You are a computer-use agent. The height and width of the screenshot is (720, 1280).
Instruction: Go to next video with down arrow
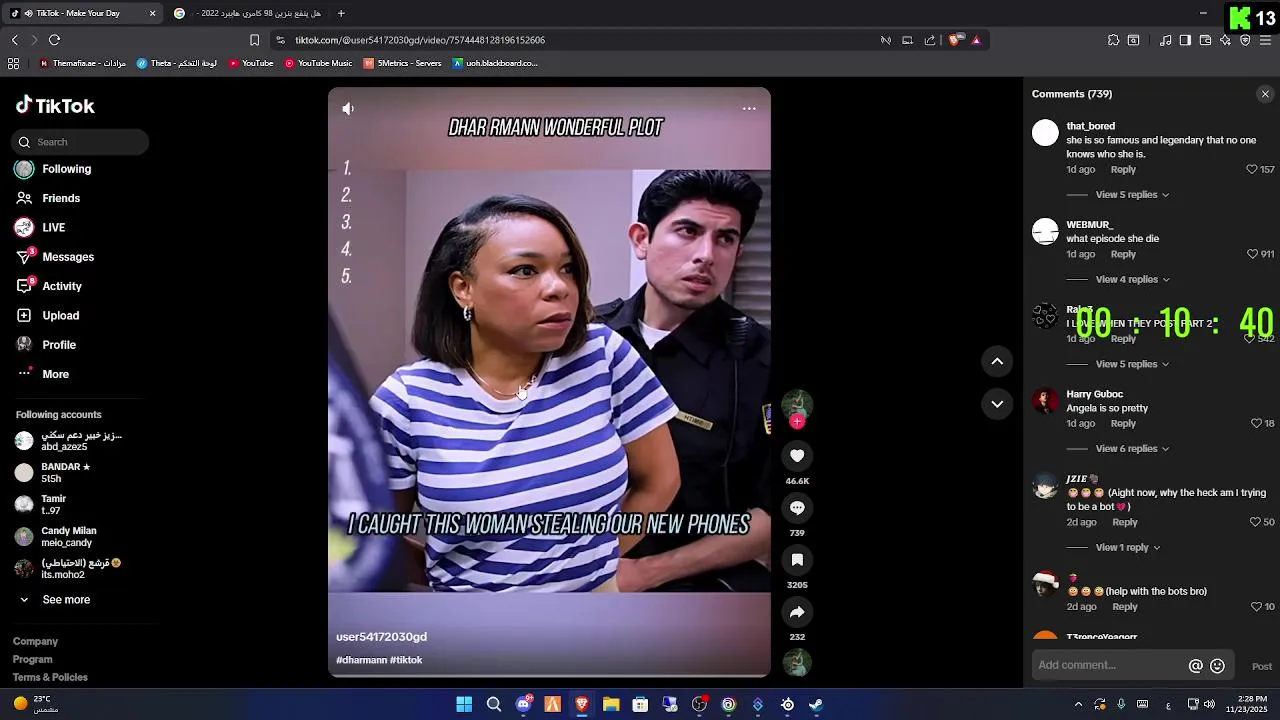(x=997, y=404)
